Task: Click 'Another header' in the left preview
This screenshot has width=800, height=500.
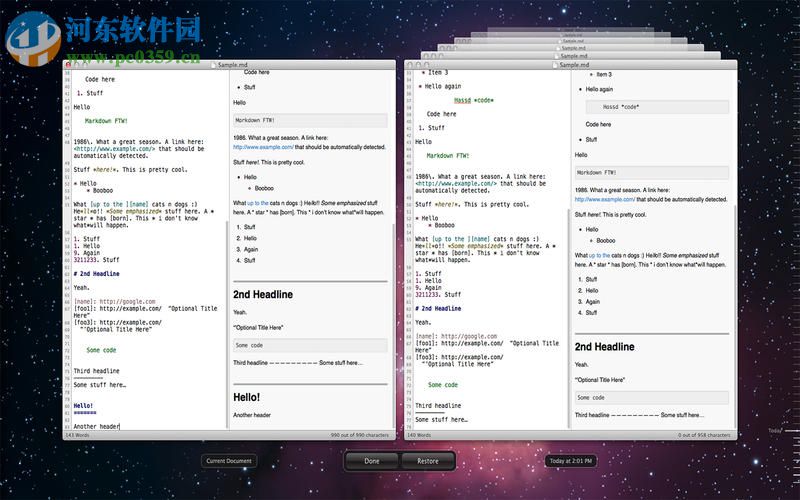Action: [252, 415]
